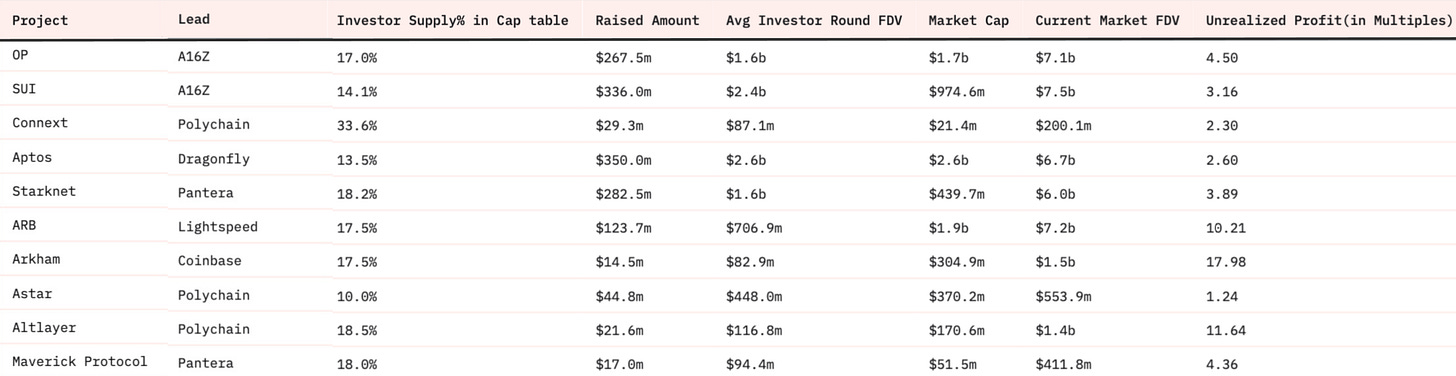Select the SUI project row
1456x376 pixels.
coord(727,91)
